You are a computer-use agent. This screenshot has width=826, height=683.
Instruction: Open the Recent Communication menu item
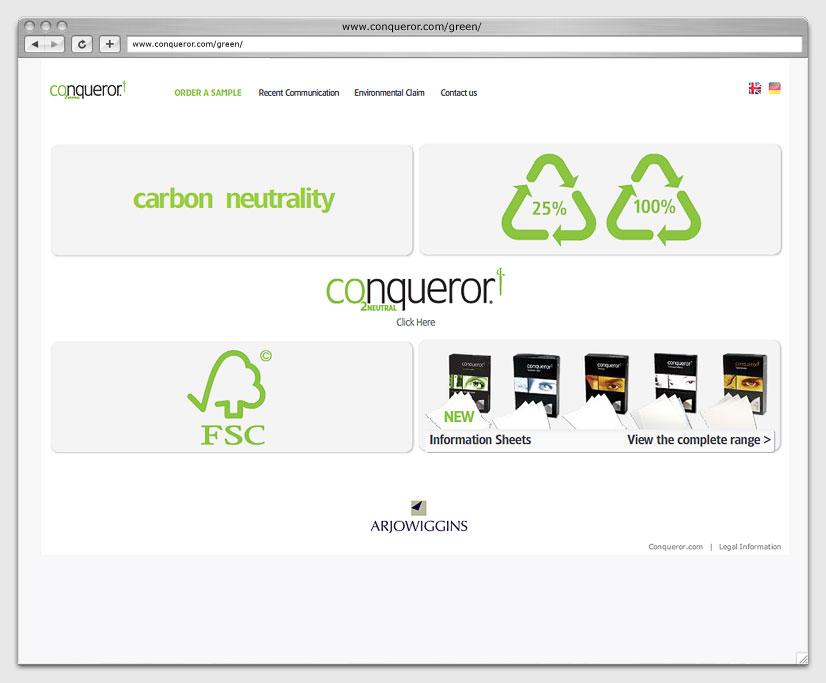[x=299, y=93]
